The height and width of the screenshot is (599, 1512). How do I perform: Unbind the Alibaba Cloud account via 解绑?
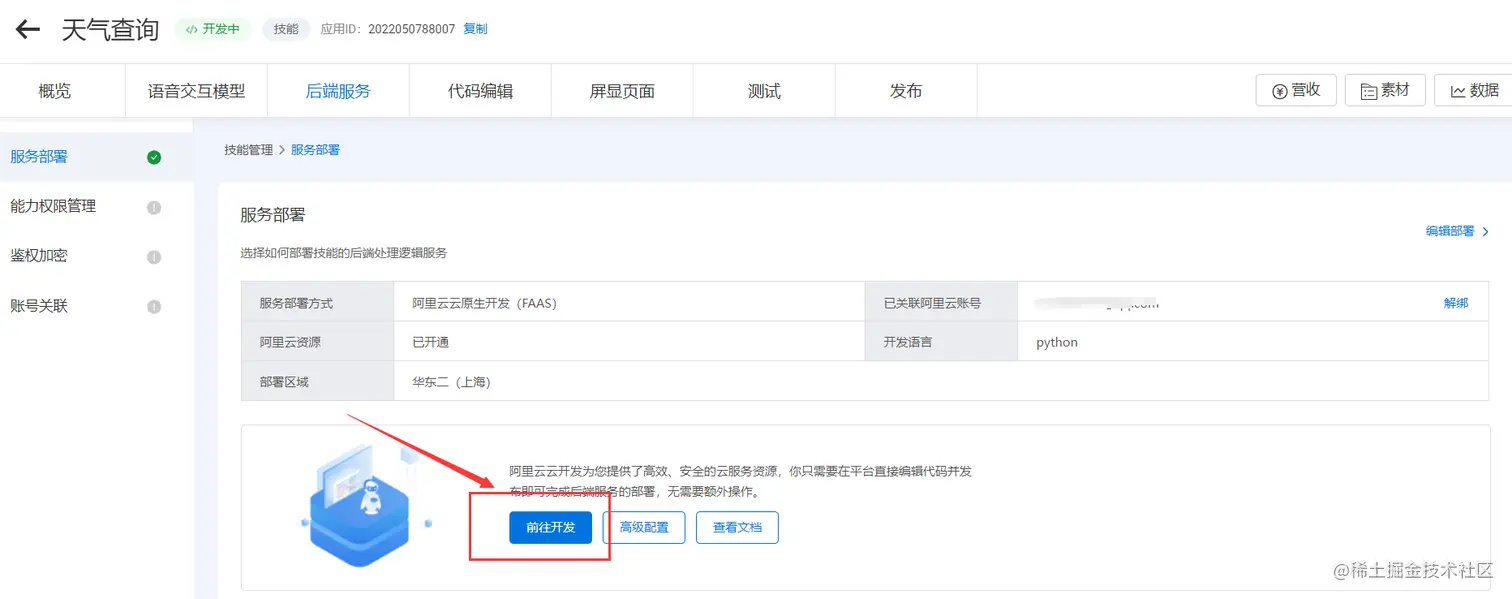(1457, 301)
